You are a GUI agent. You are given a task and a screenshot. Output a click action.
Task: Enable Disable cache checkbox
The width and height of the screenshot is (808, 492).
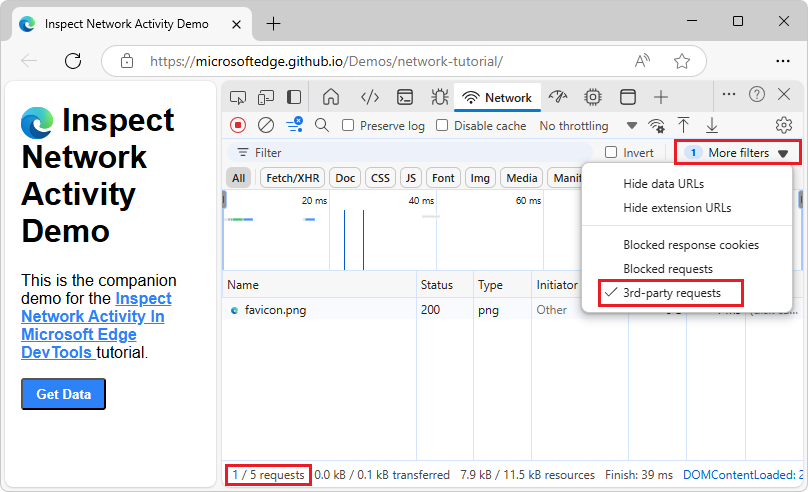tap(442, 125)
